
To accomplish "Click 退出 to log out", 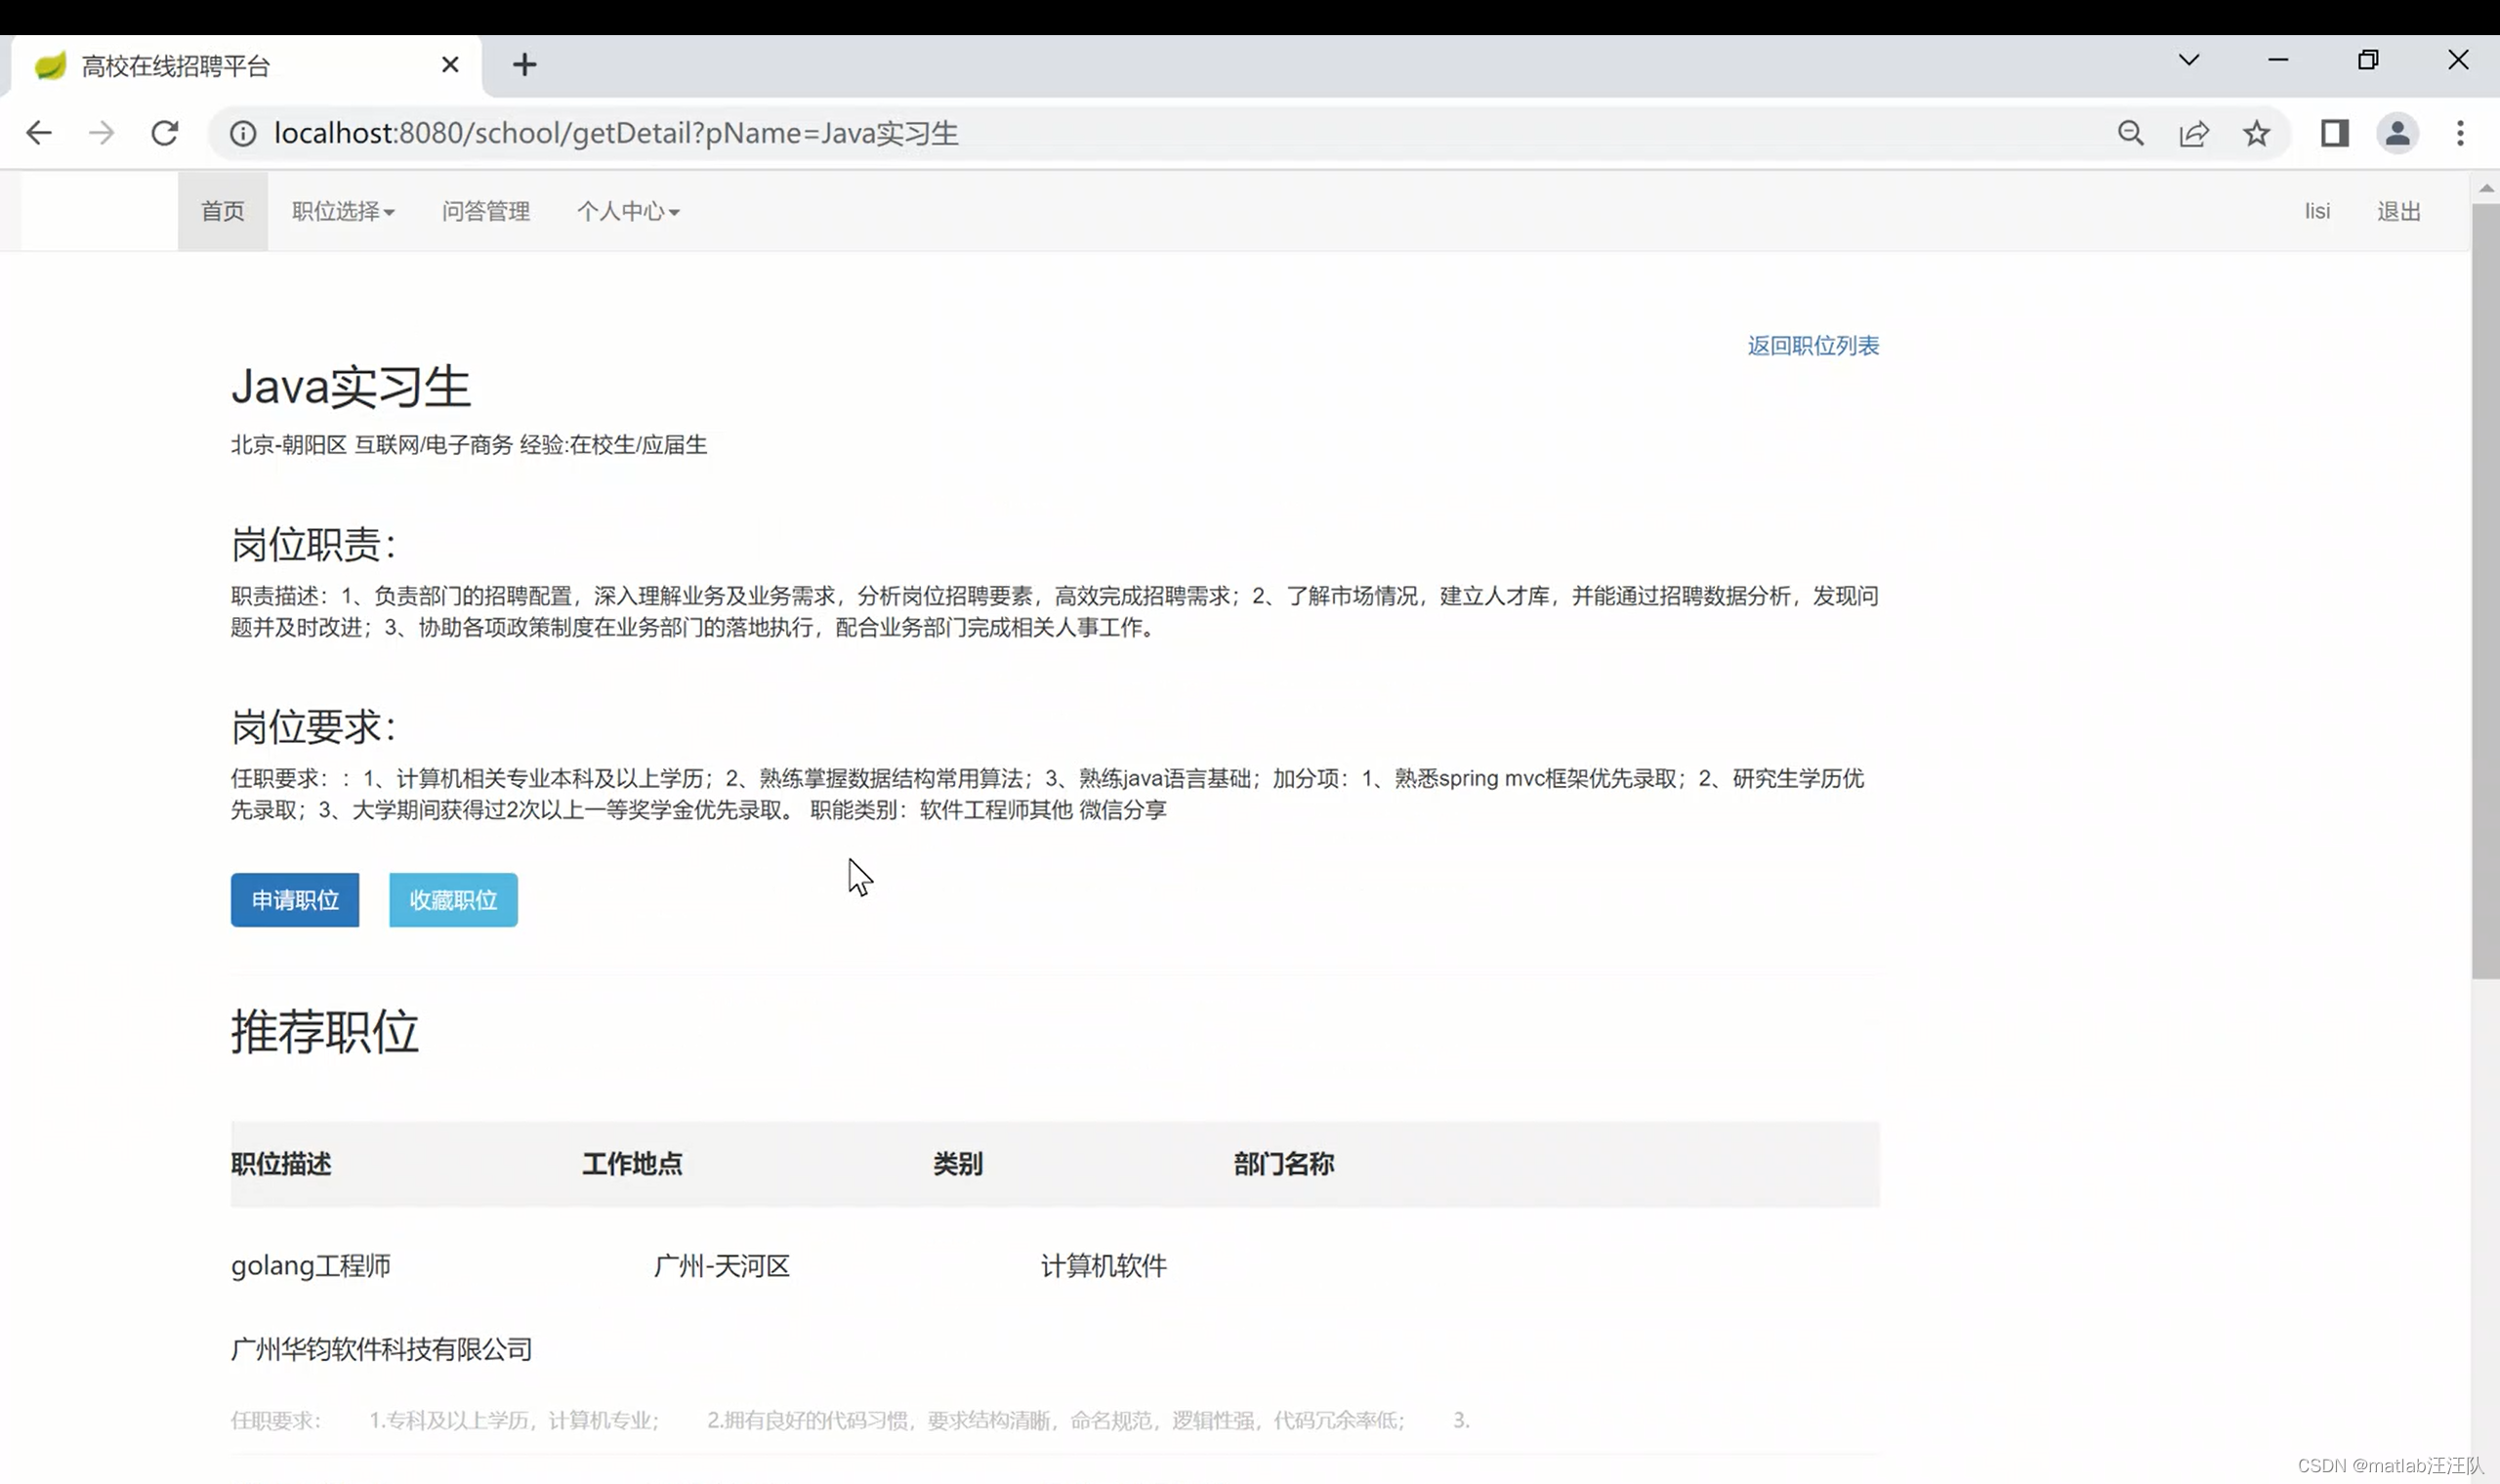I will pos(2398,211).
